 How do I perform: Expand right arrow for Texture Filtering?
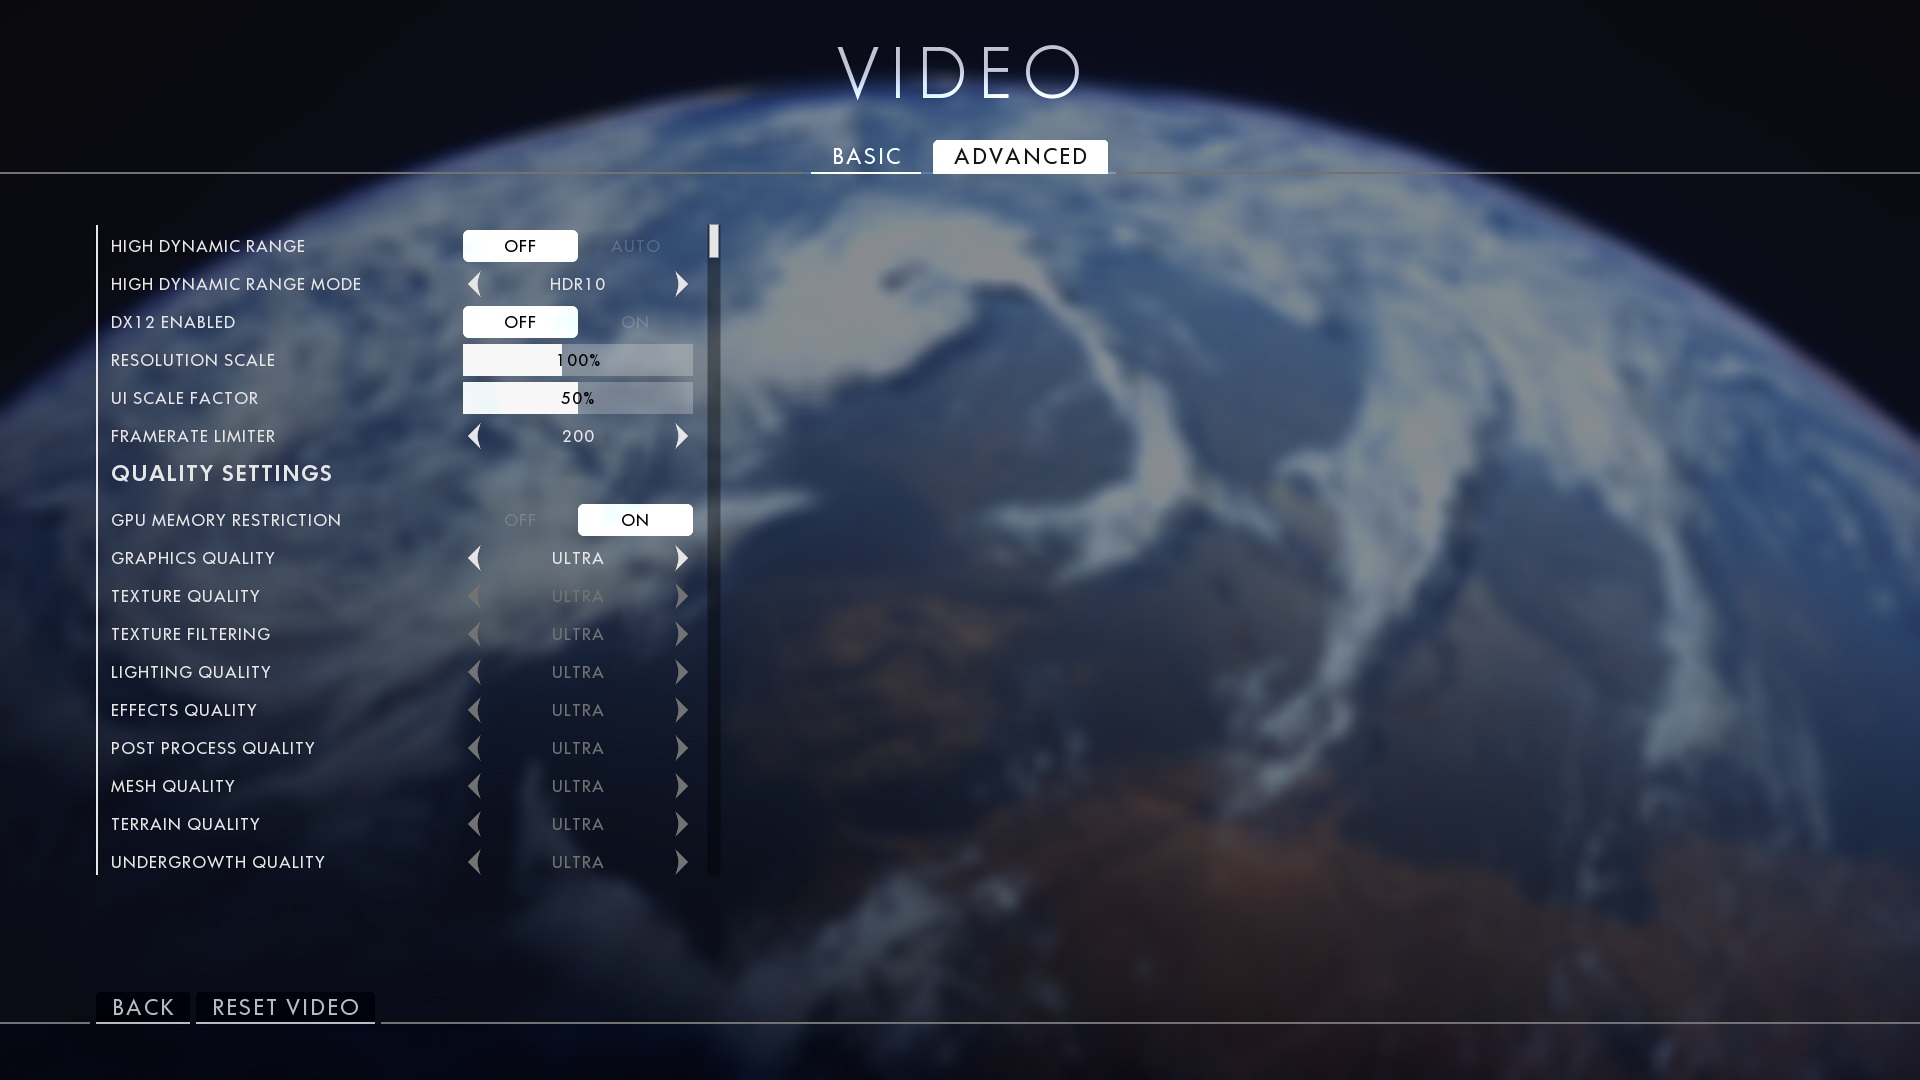coord(682,633)
